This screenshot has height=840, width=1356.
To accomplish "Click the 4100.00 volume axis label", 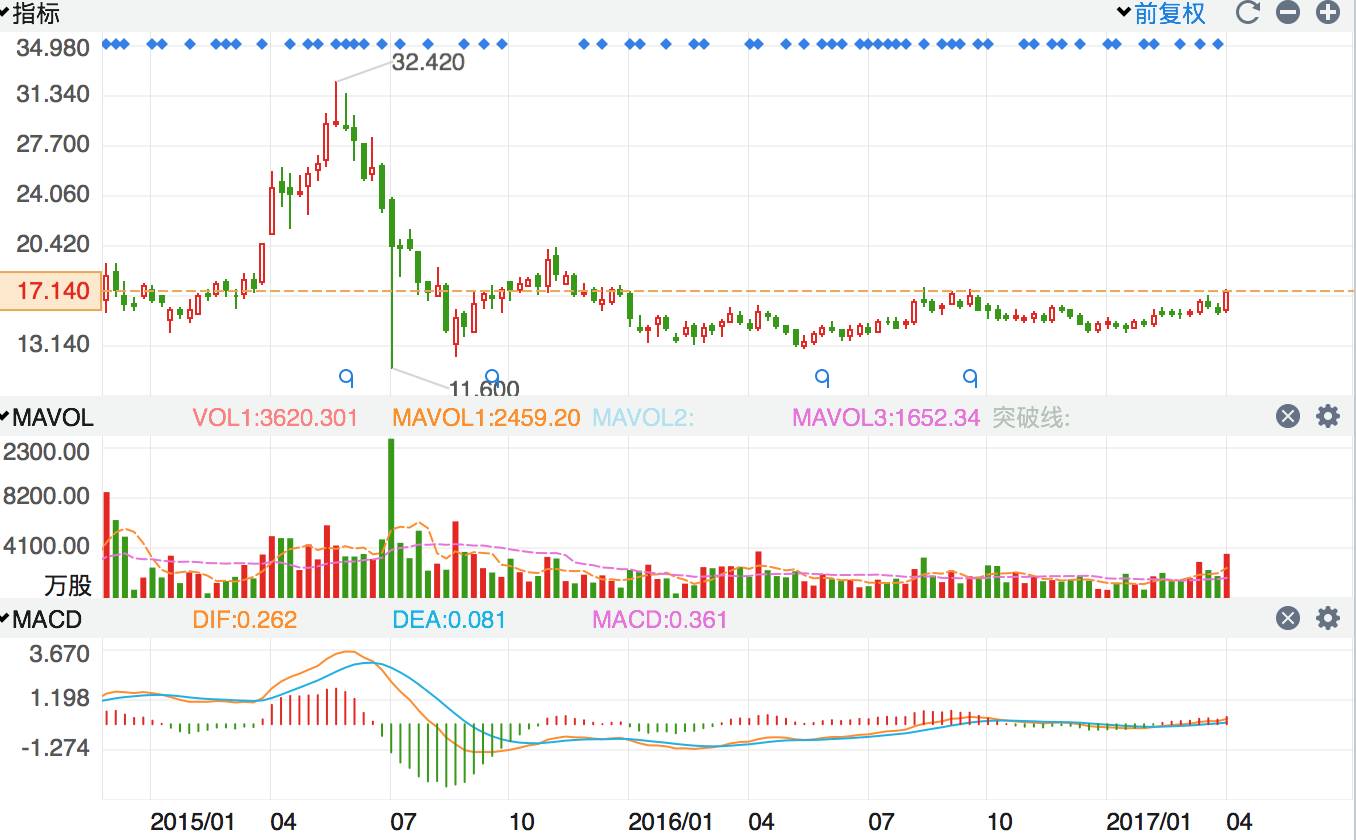I will coord(47,546).
